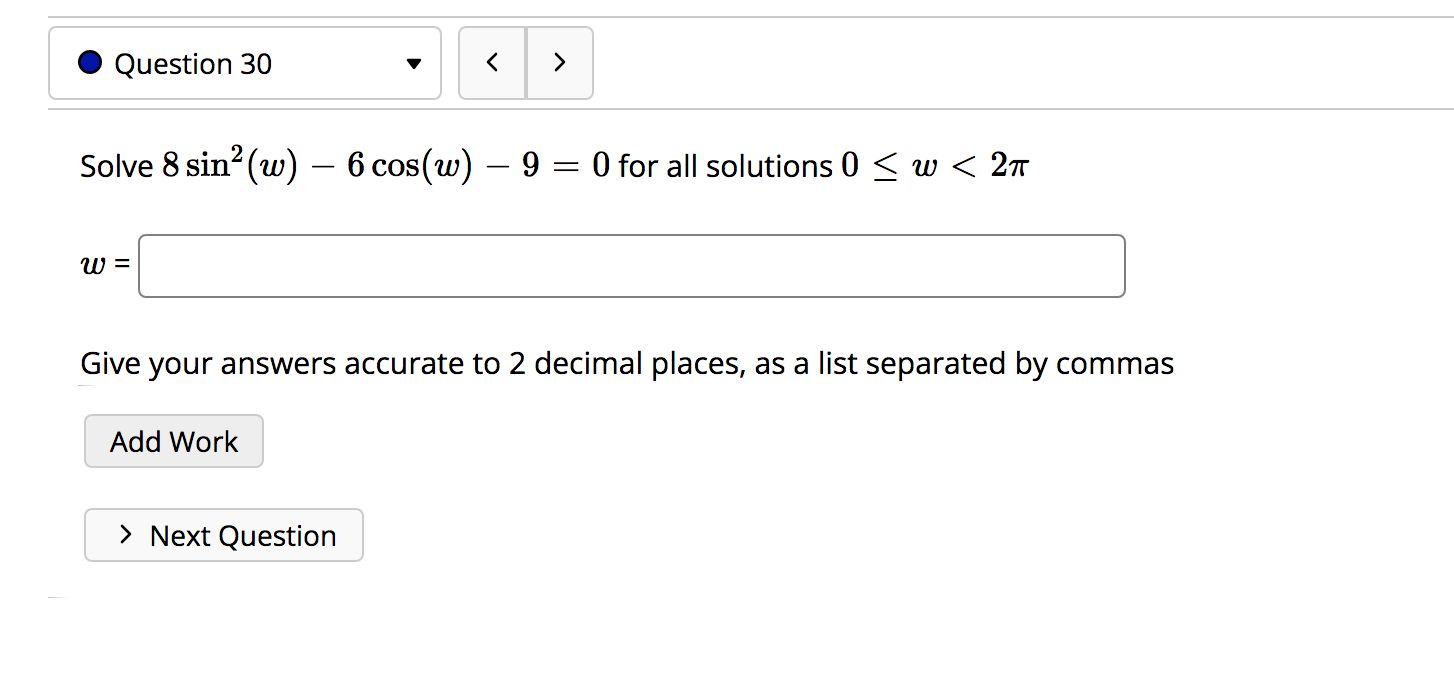Click the previous question chevron arrow
Image resolution: width=1454 pixels, height=678 pixels.
pyautogui.click(x=492, y=62)
